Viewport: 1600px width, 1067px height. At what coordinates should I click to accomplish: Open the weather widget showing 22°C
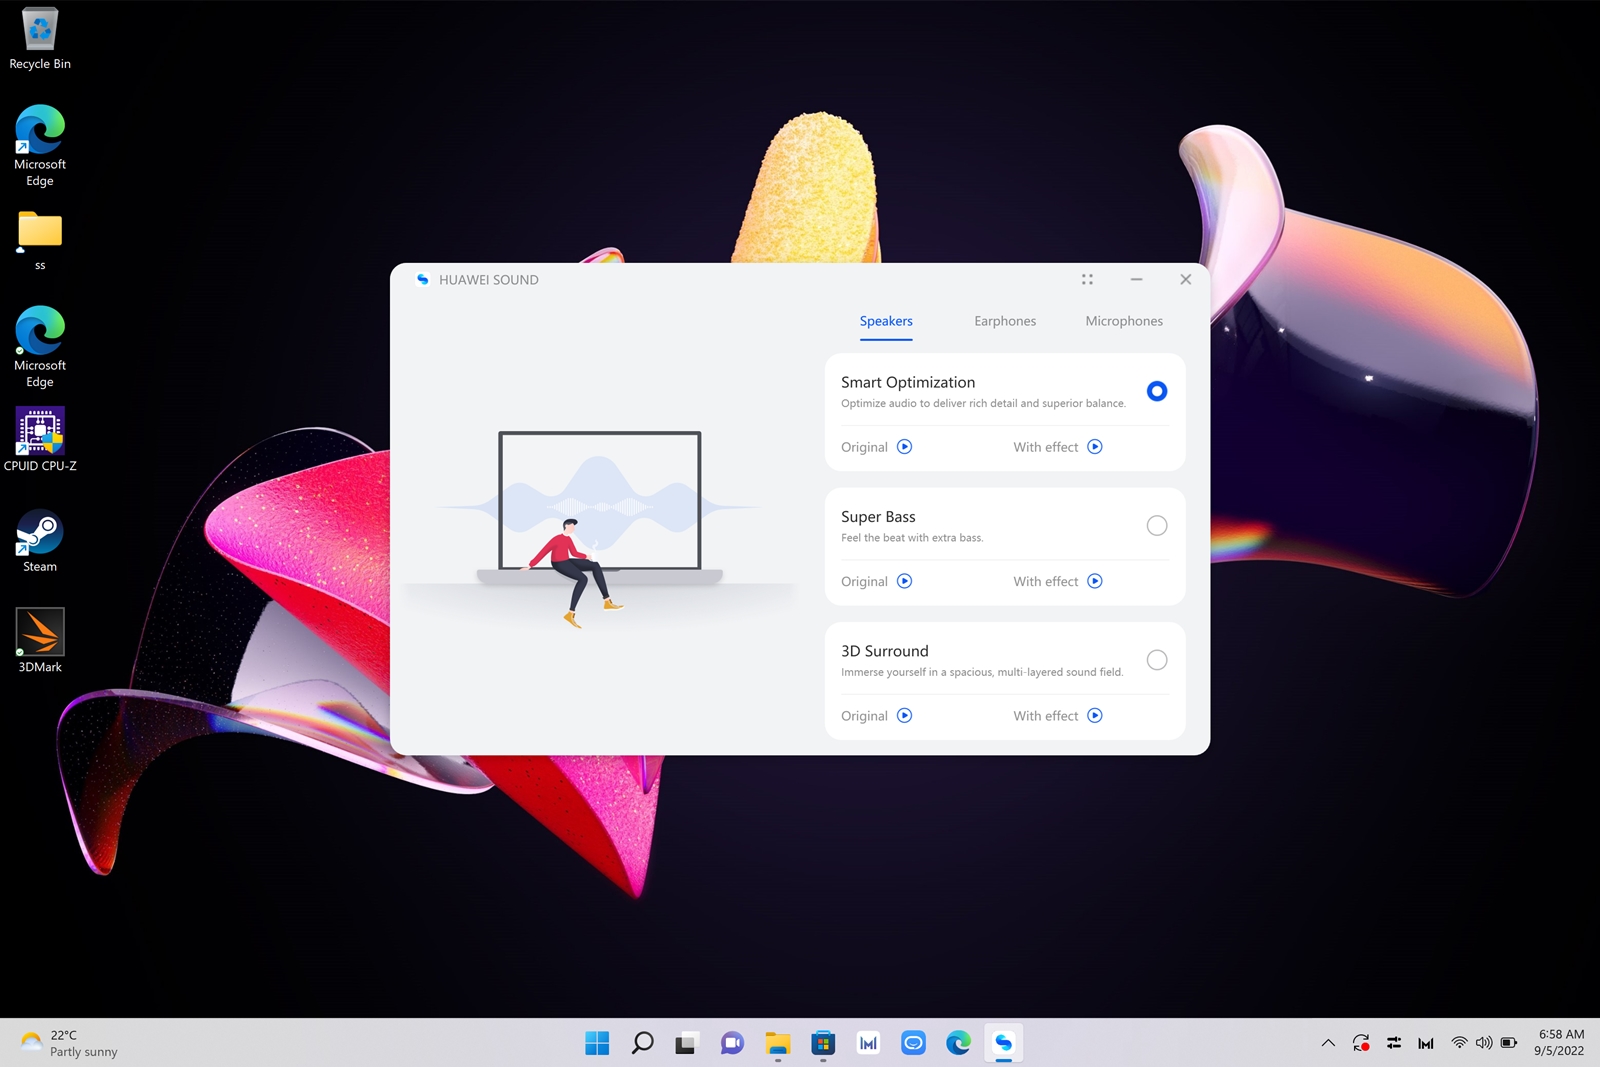click(68, 1043)
